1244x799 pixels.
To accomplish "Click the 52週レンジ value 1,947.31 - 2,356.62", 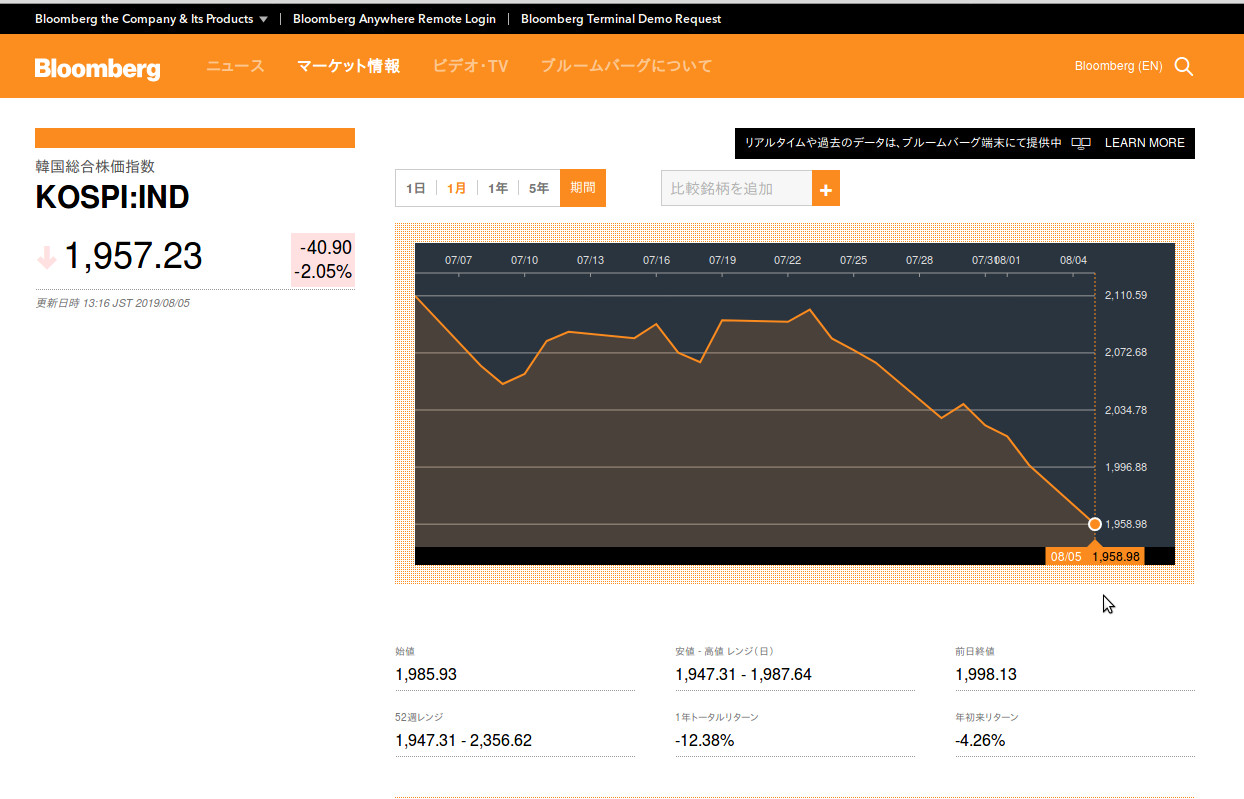I will point(463,740).
